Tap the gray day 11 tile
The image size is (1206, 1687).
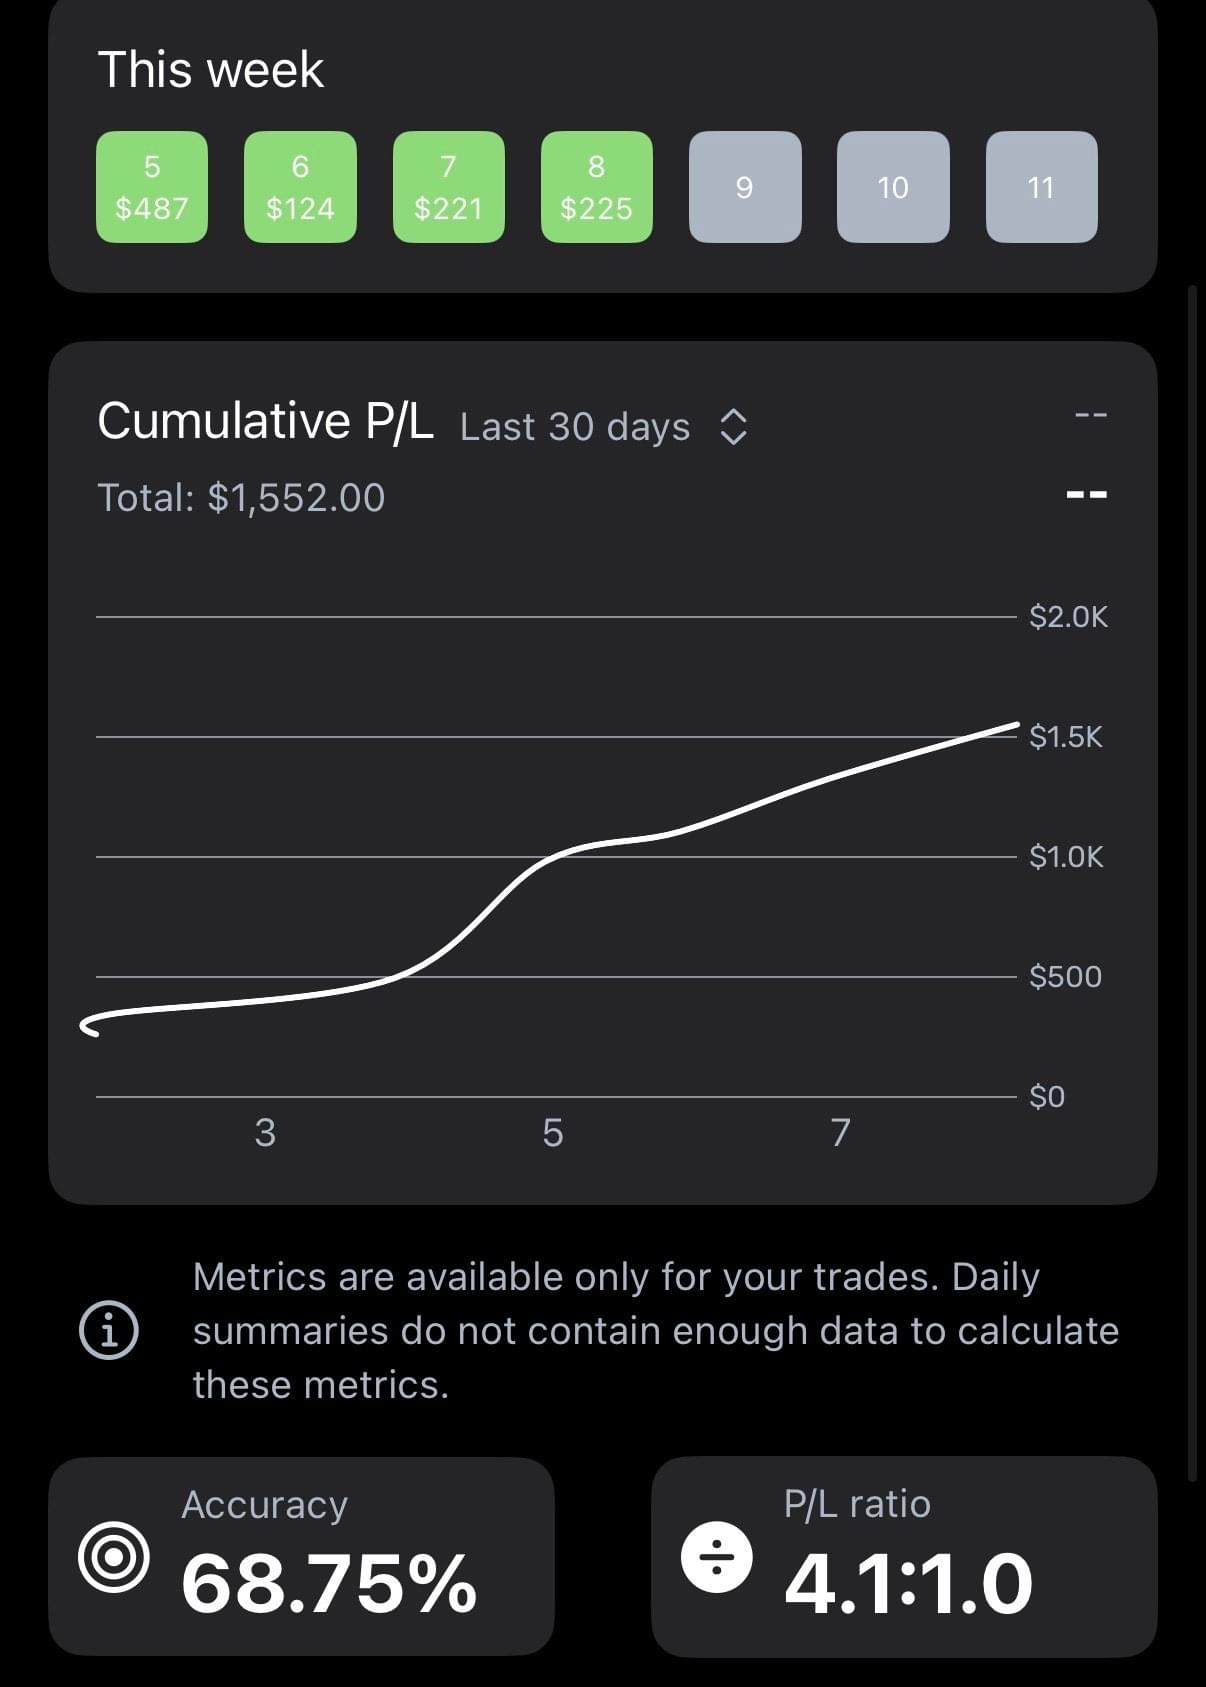[1041, 187]
